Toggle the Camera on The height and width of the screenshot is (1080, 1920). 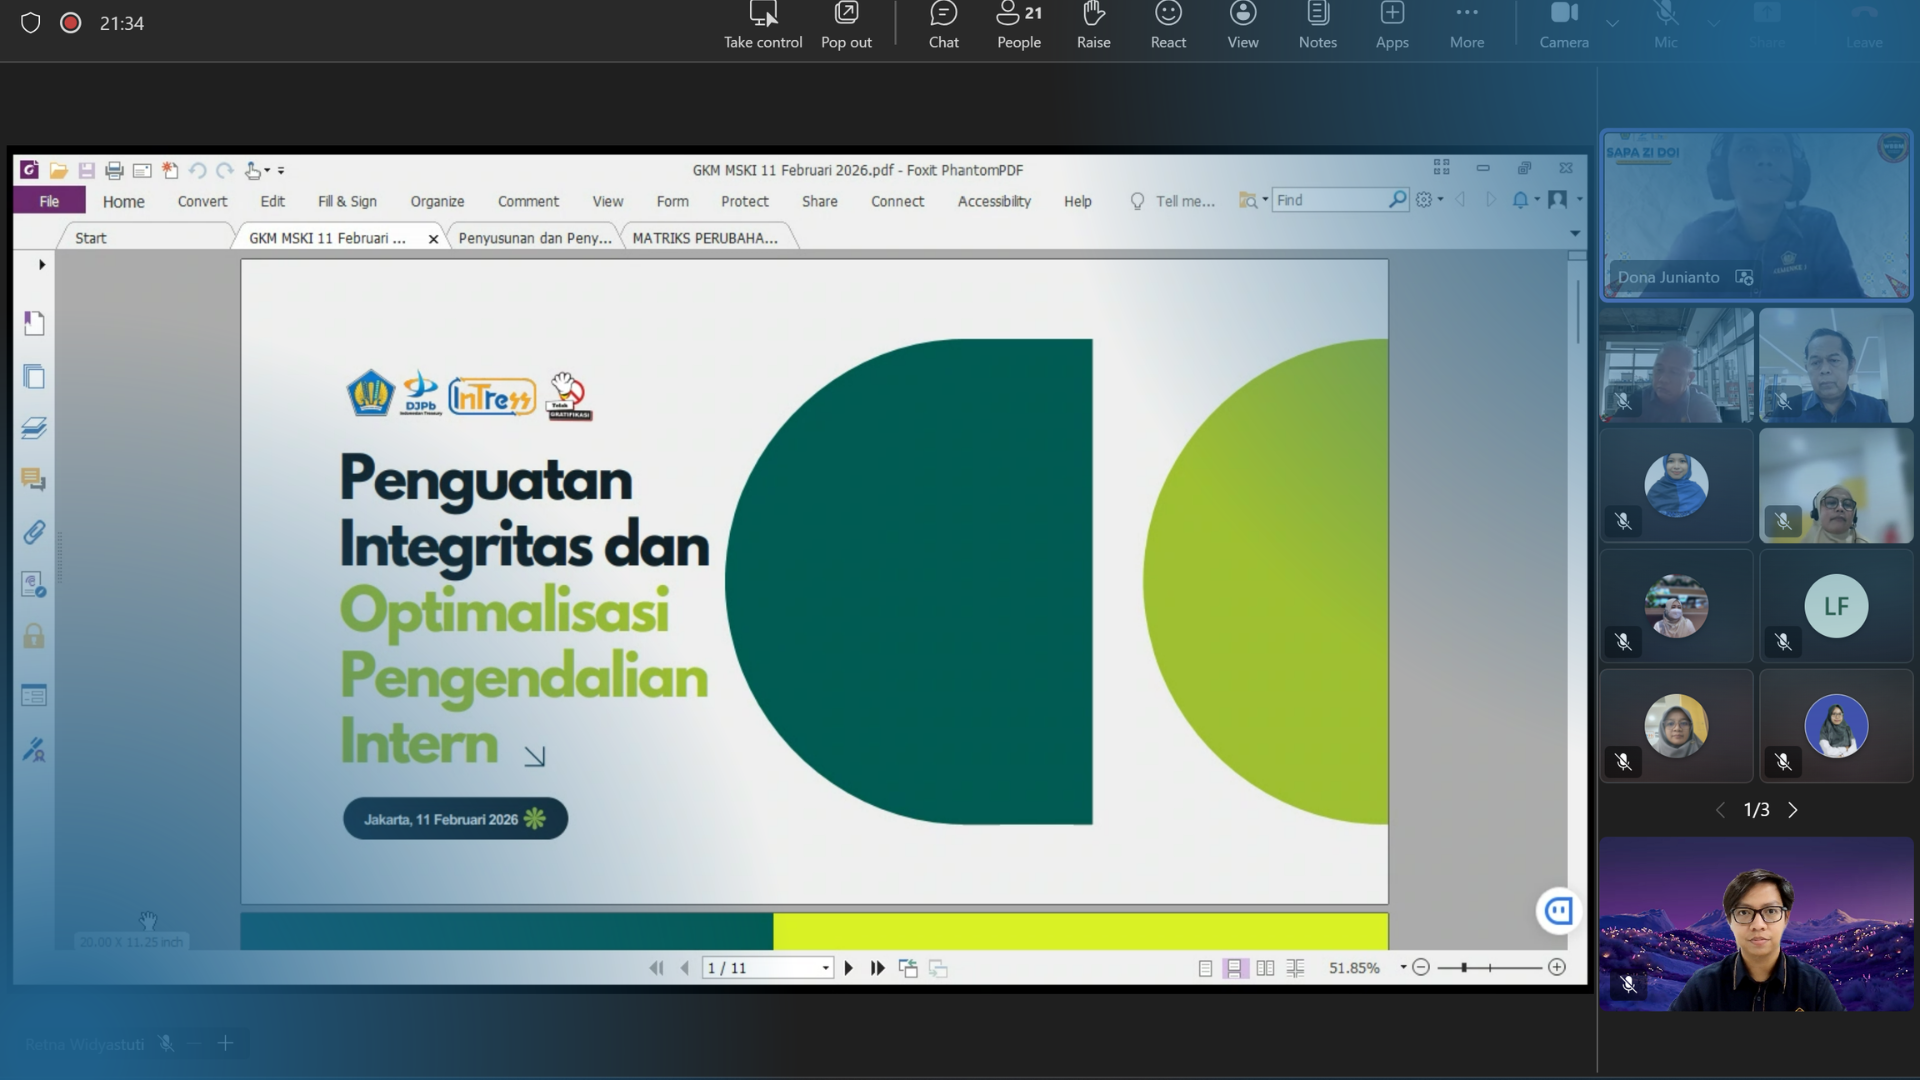[x=1563, y=25]
